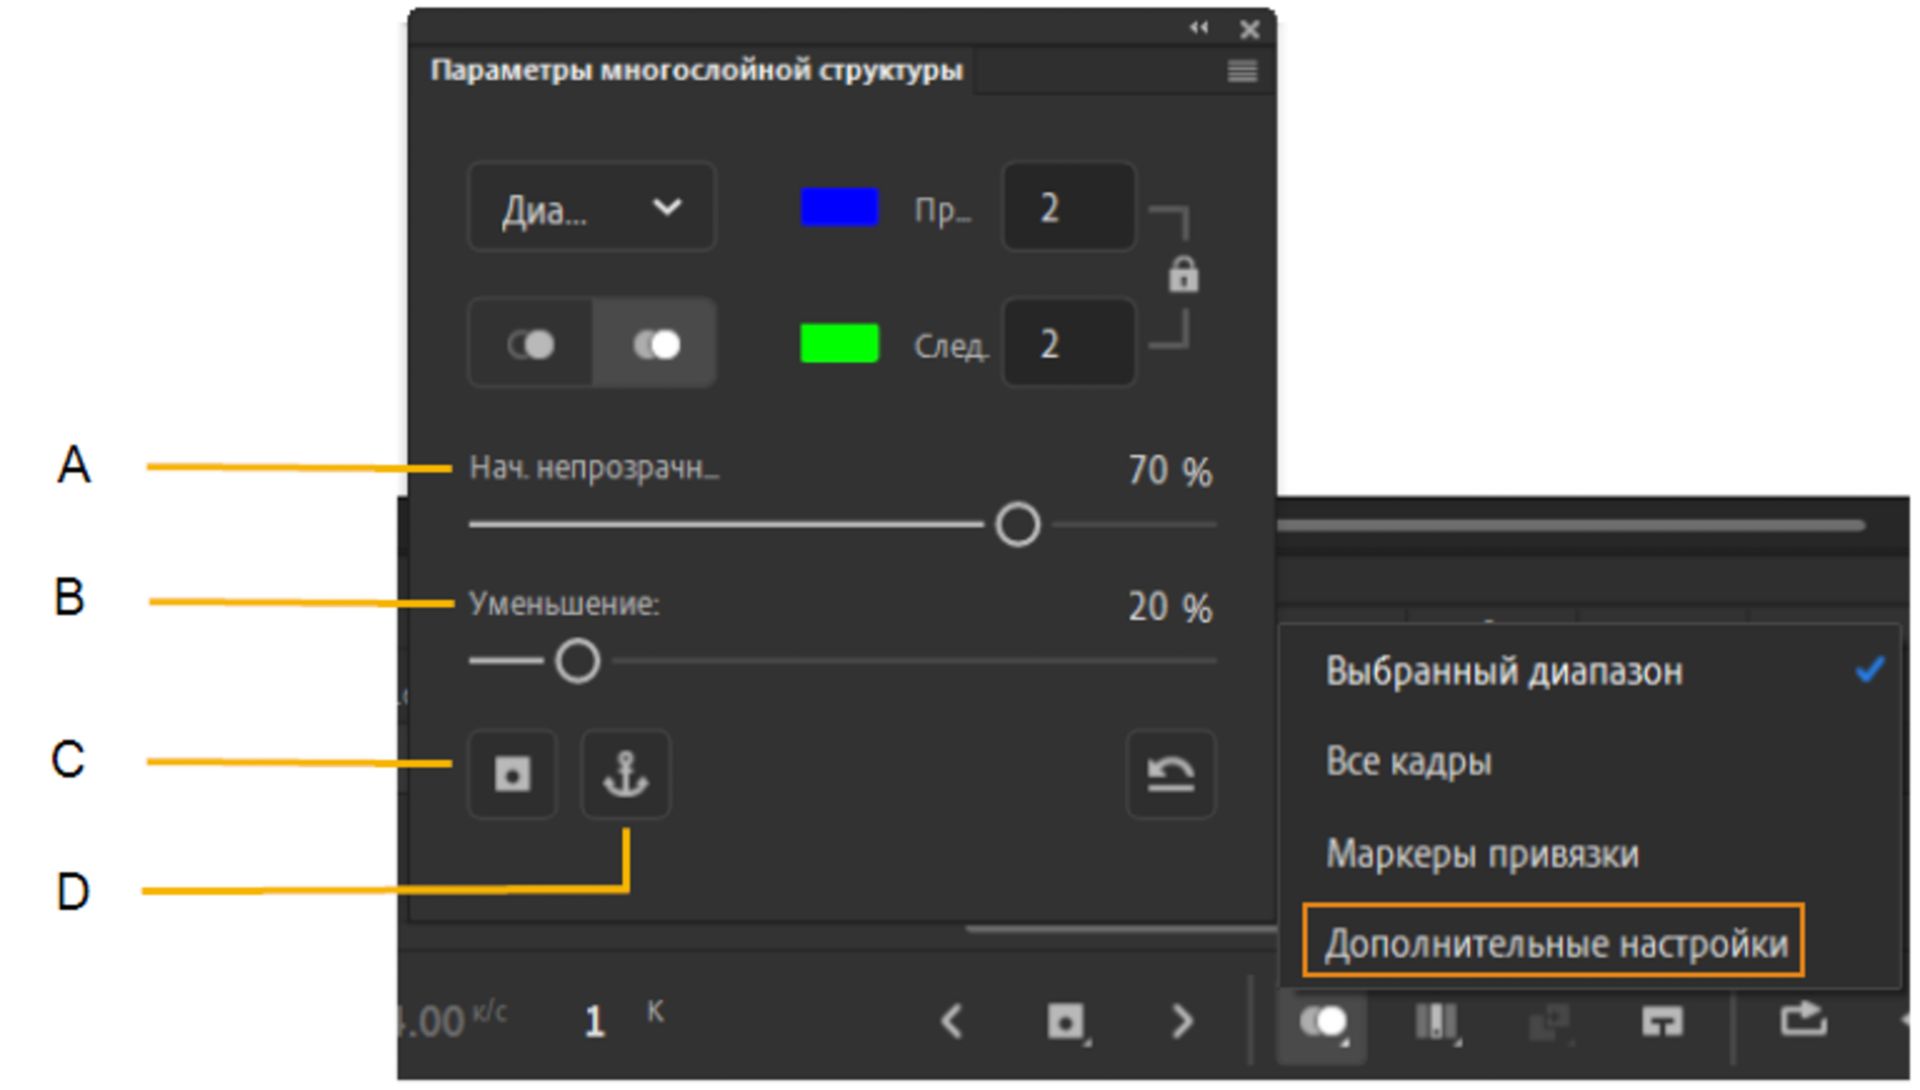Viewport: 1920px width, 1090px height.
Task: Toggle the lock linking frame counts
Action: coord(1183,275)
